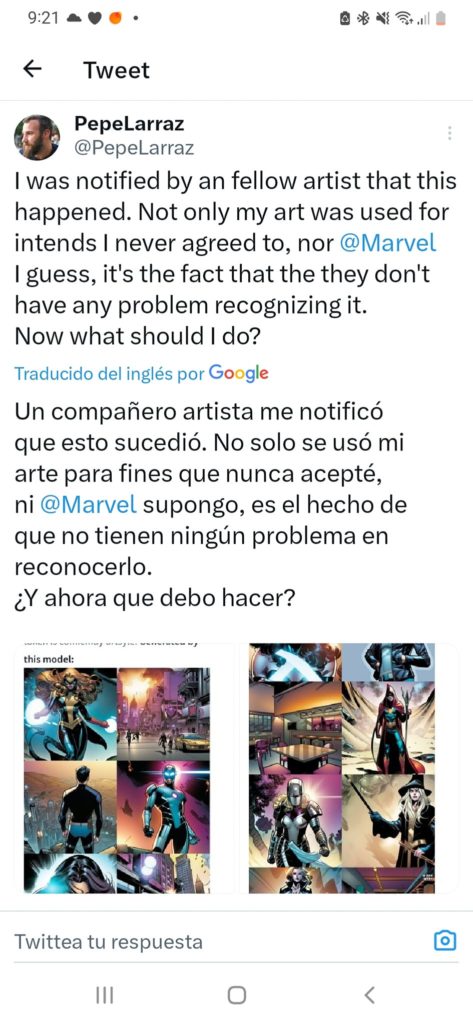The height and width of the screenshot is (1024, 473).
Task: Open the left attached comic image
Action: (x=124, y=769)
